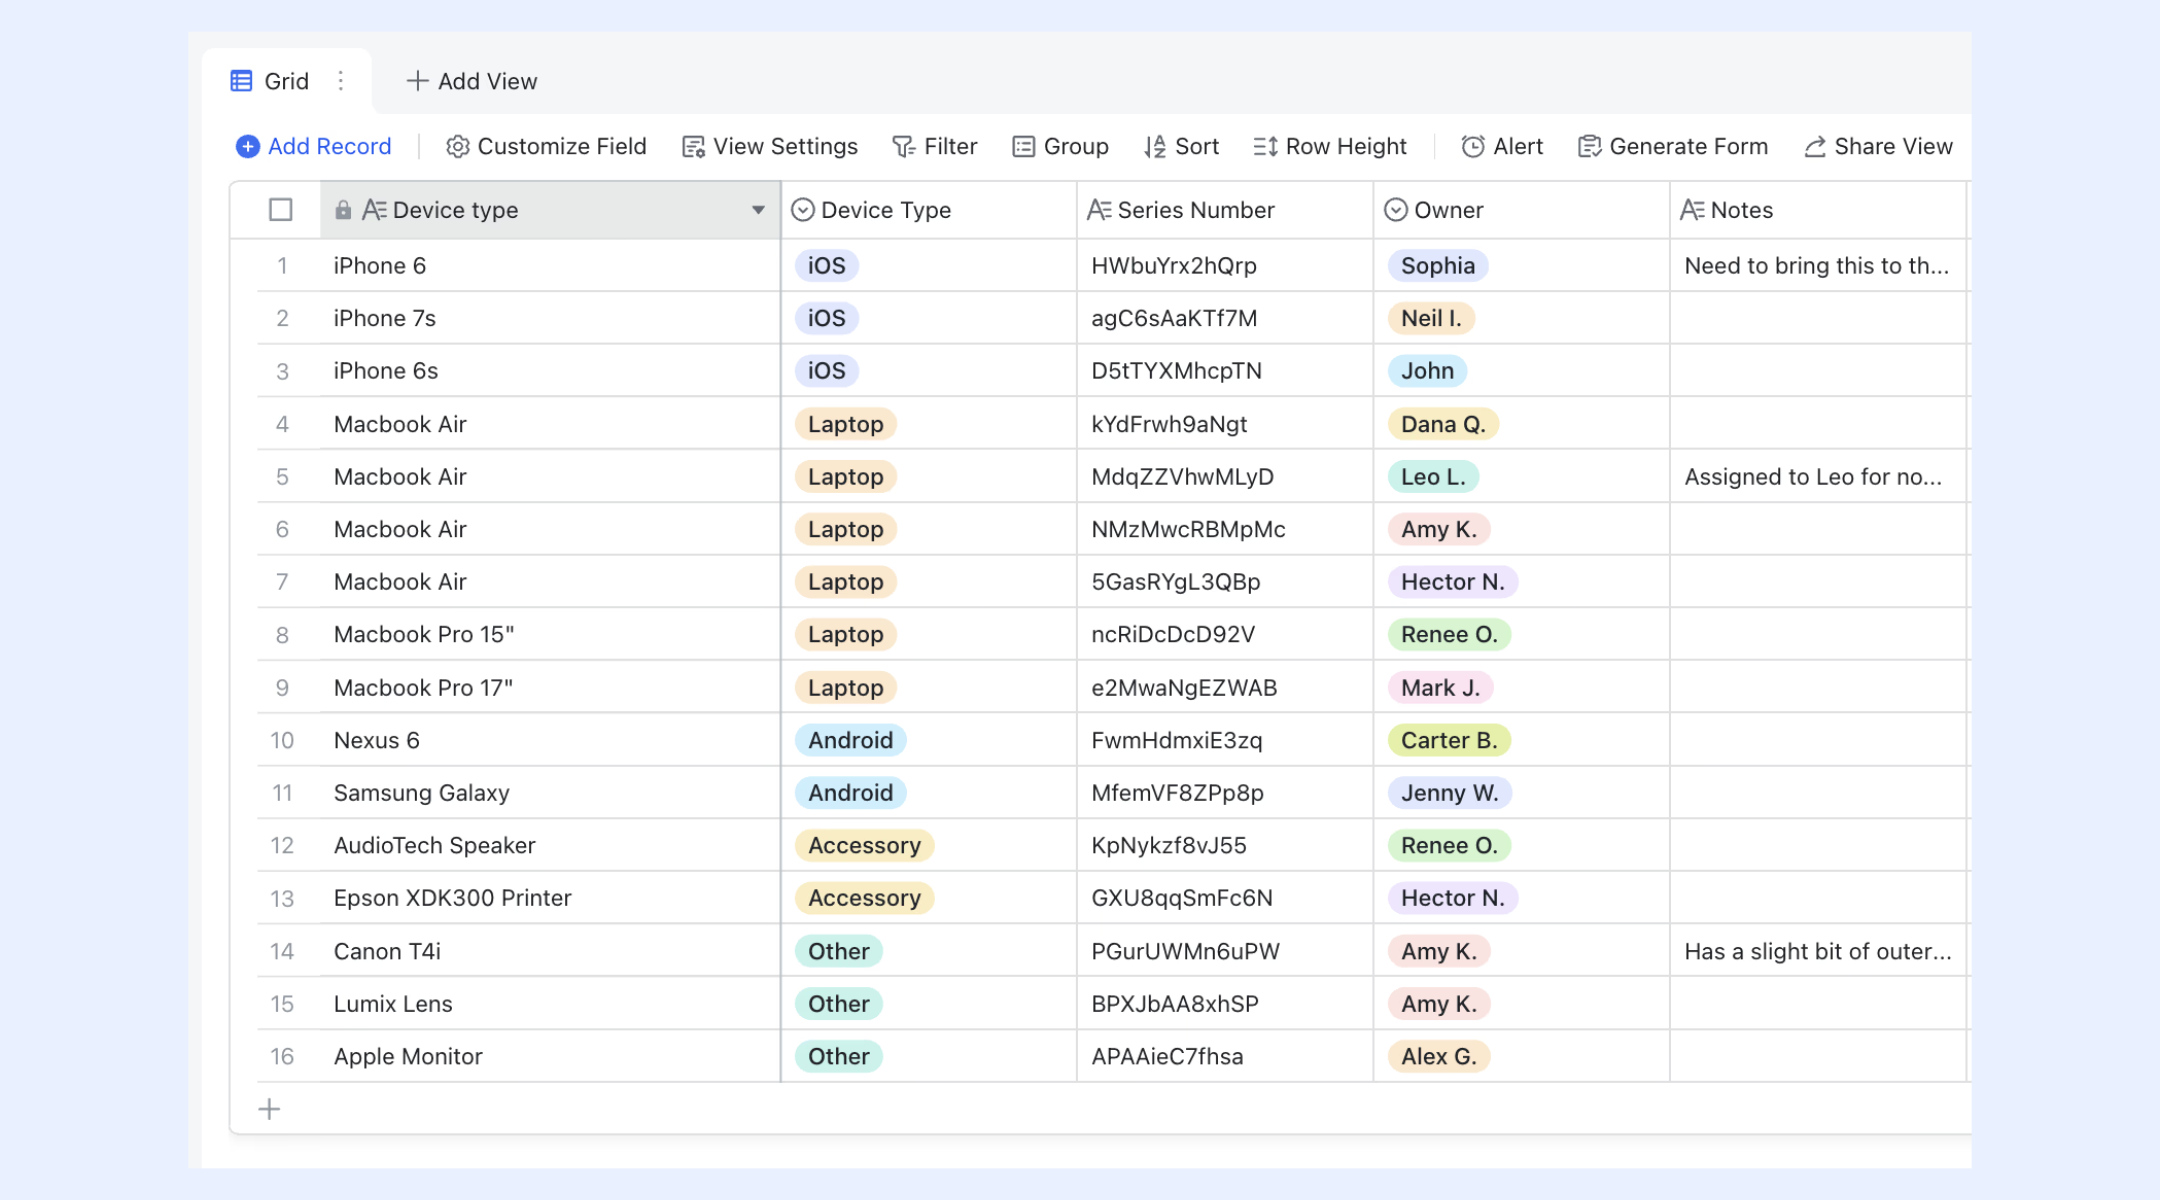The width and height of the screenshot is (2160, 1200).
Task: Click serial 'HWbuYrx2hQrp'
Action: pyautogui.click(x=1174, y=266)
